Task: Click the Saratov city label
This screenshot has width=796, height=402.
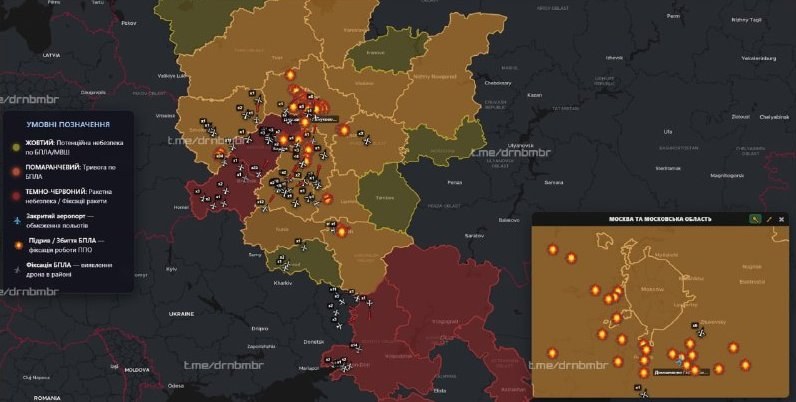Action: [475, 236]
